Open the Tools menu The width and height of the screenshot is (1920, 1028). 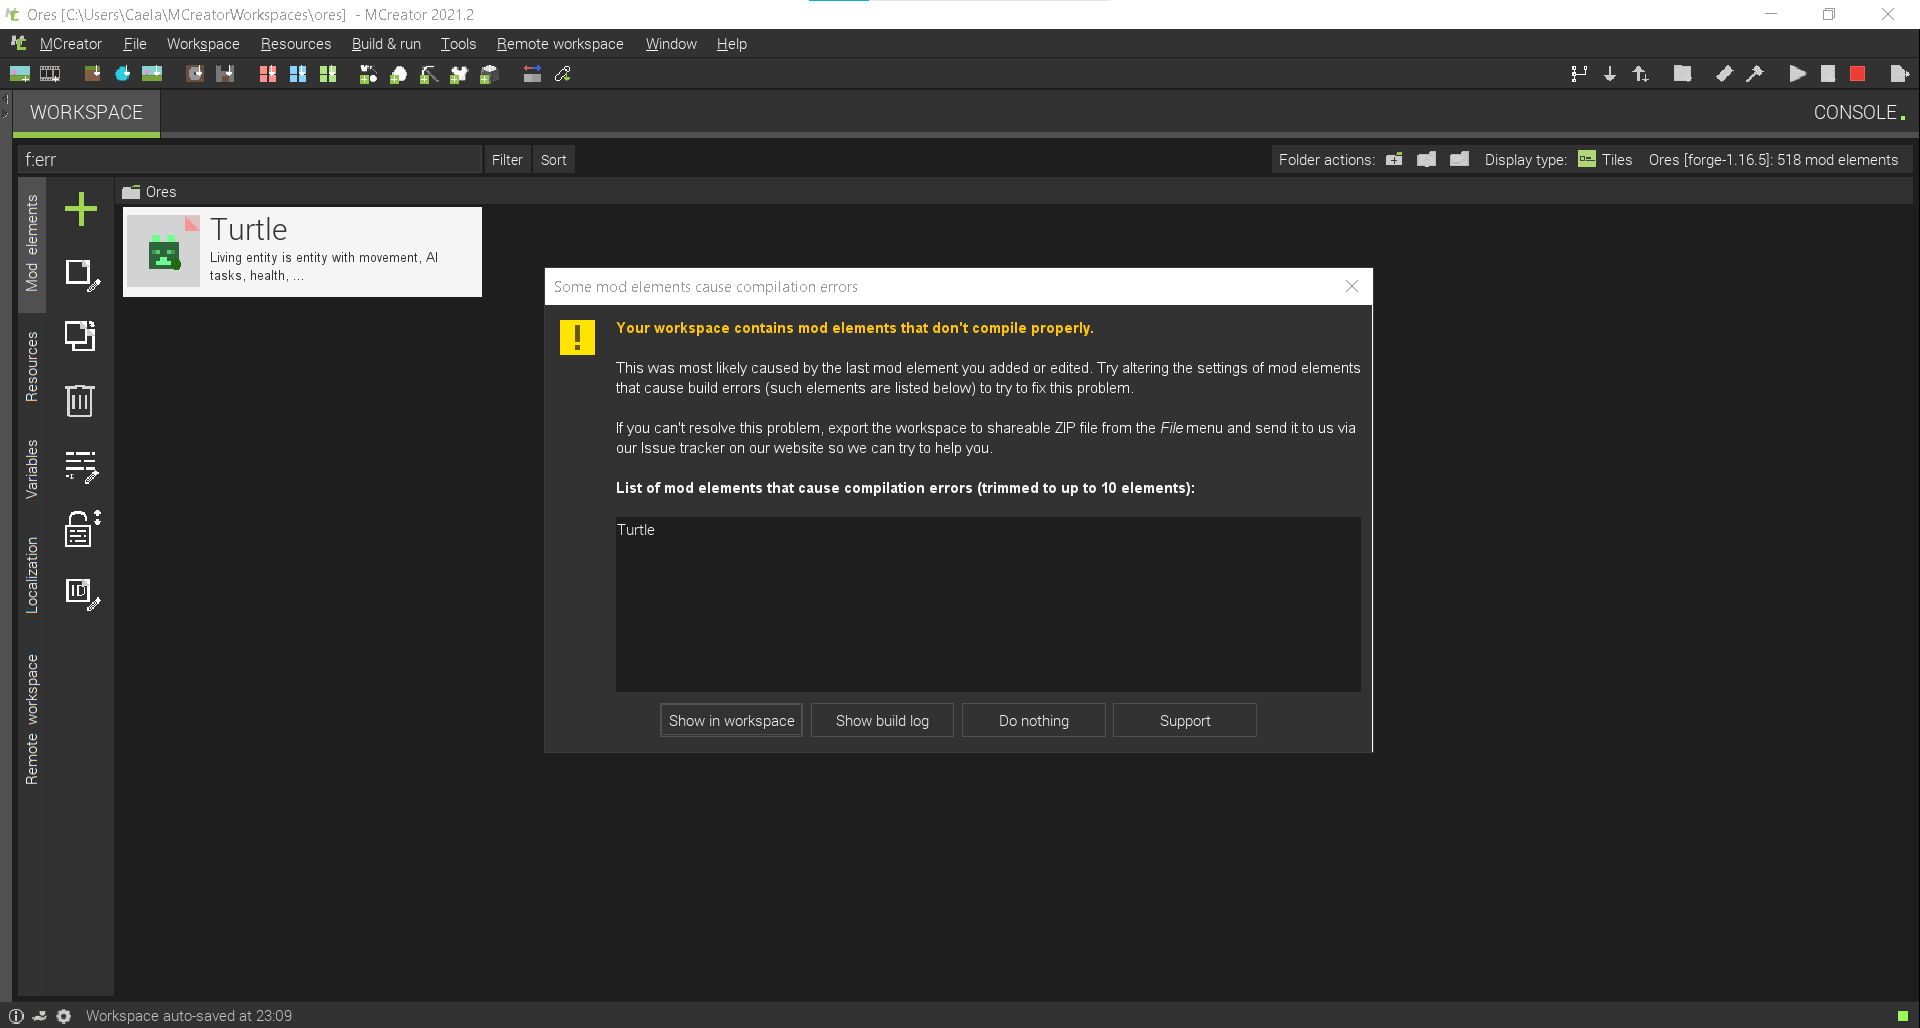tap(458, 44)
